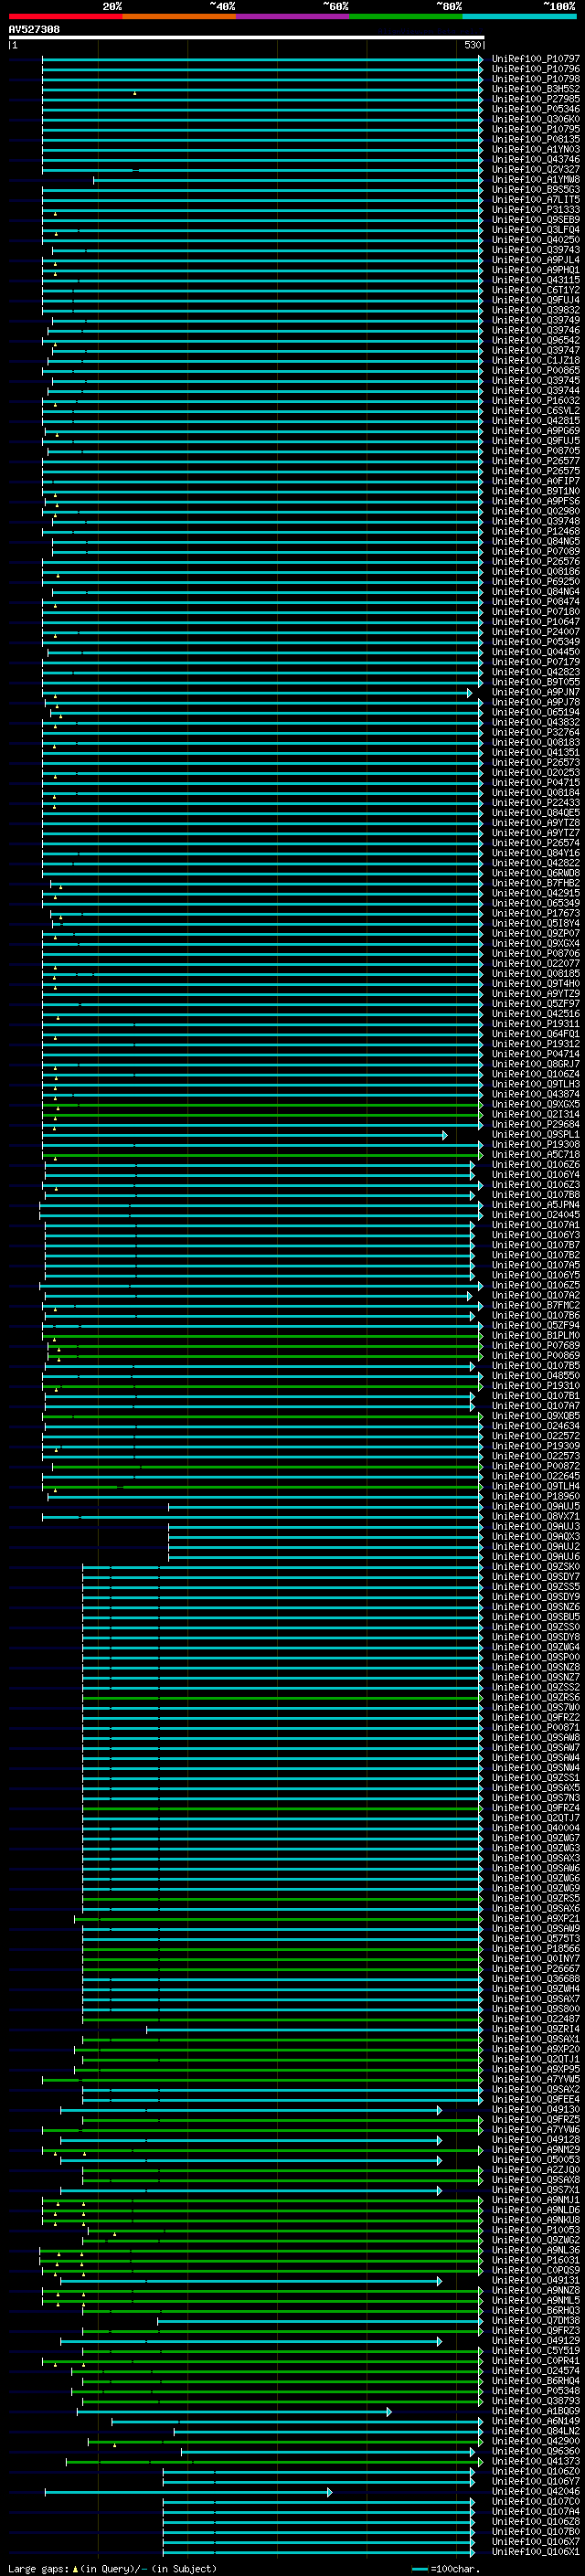The width and height of the screenshot is (585, 2576).
Task: Select the UniRef100_C1JZ18 label
Action: click(x=536, y=360)
